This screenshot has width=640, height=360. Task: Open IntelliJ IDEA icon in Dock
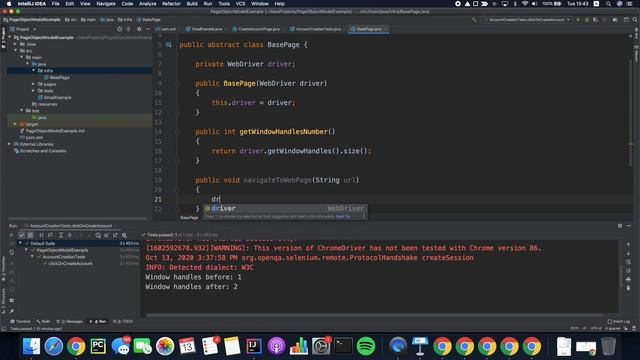click(254, 346)
